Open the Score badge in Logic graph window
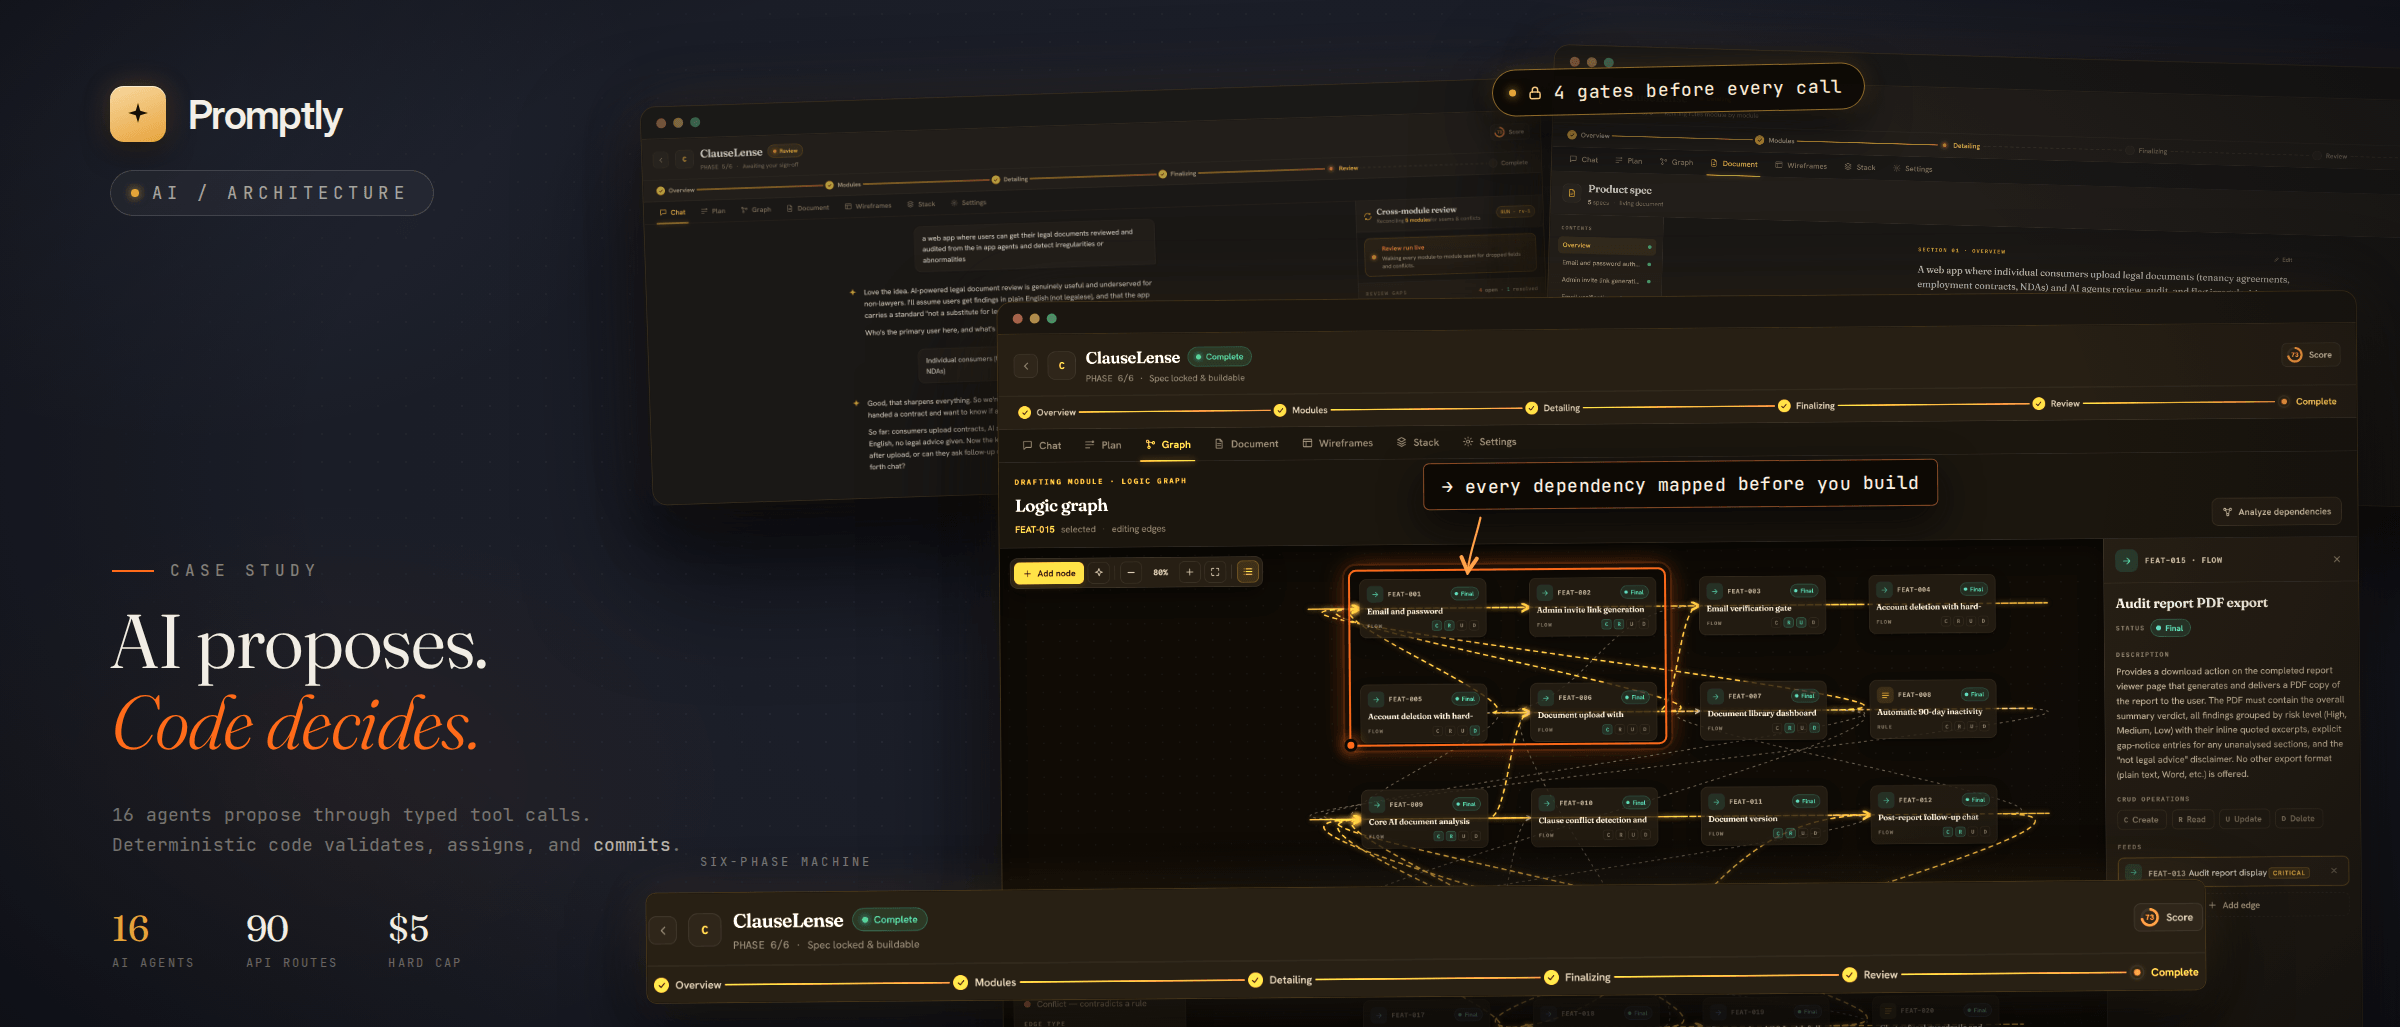The width and height of the screenshot is (2400, 1027). click(x=2310, y=355)
